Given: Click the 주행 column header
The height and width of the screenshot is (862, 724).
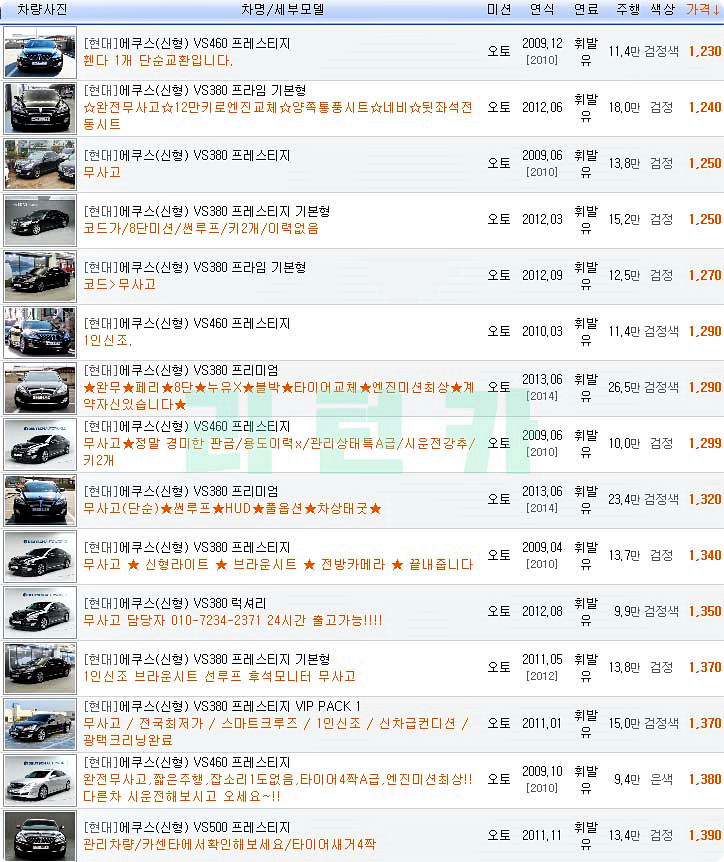Looking at the screenshot, I should pos(628,9).
